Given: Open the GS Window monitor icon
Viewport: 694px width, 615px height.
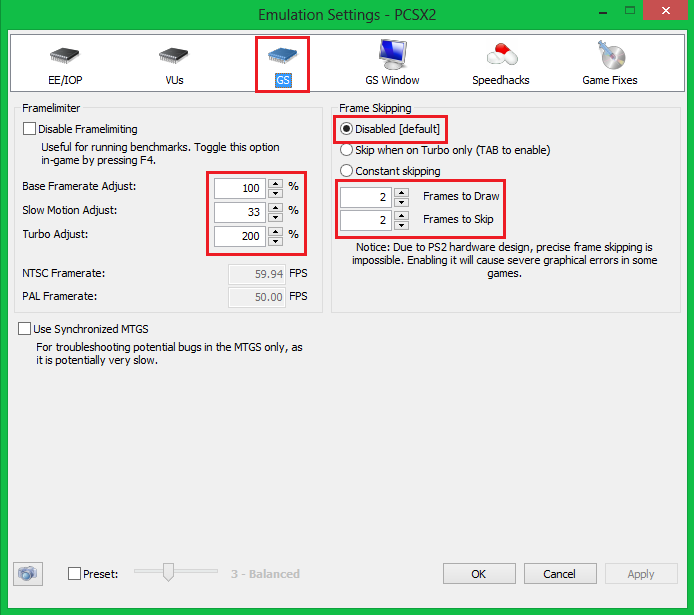Looking at the screenshot, I should [x=392, y=54].
